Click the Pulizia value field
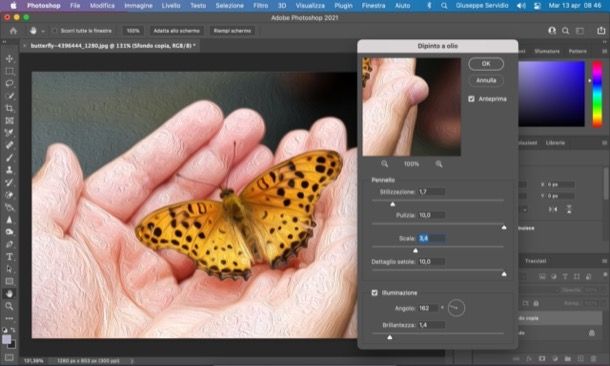610x366 pixels. [x=431, y=215]
